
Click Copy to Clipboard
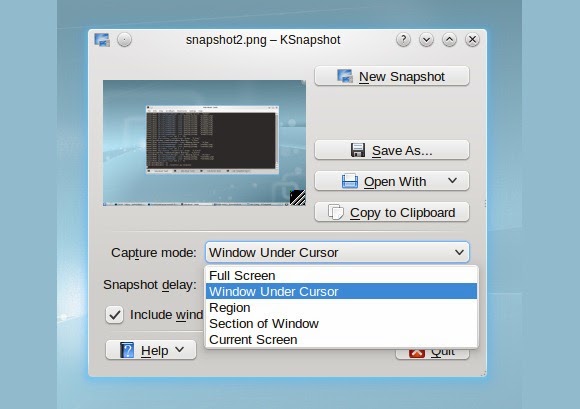[392, 212]
